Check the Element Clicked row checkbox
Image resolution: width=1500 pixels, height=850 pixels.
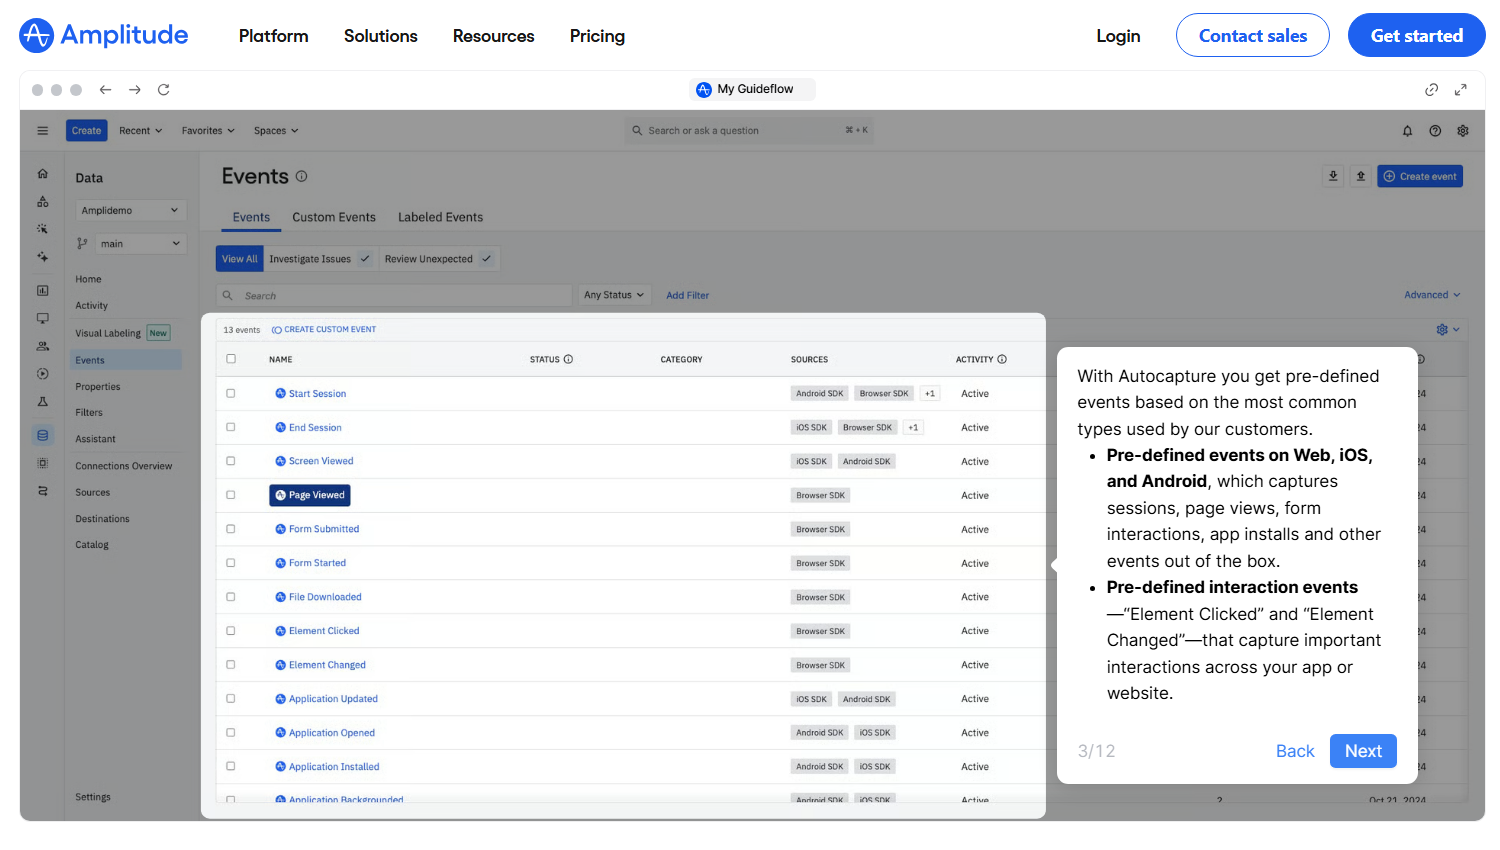coord(231,631)
